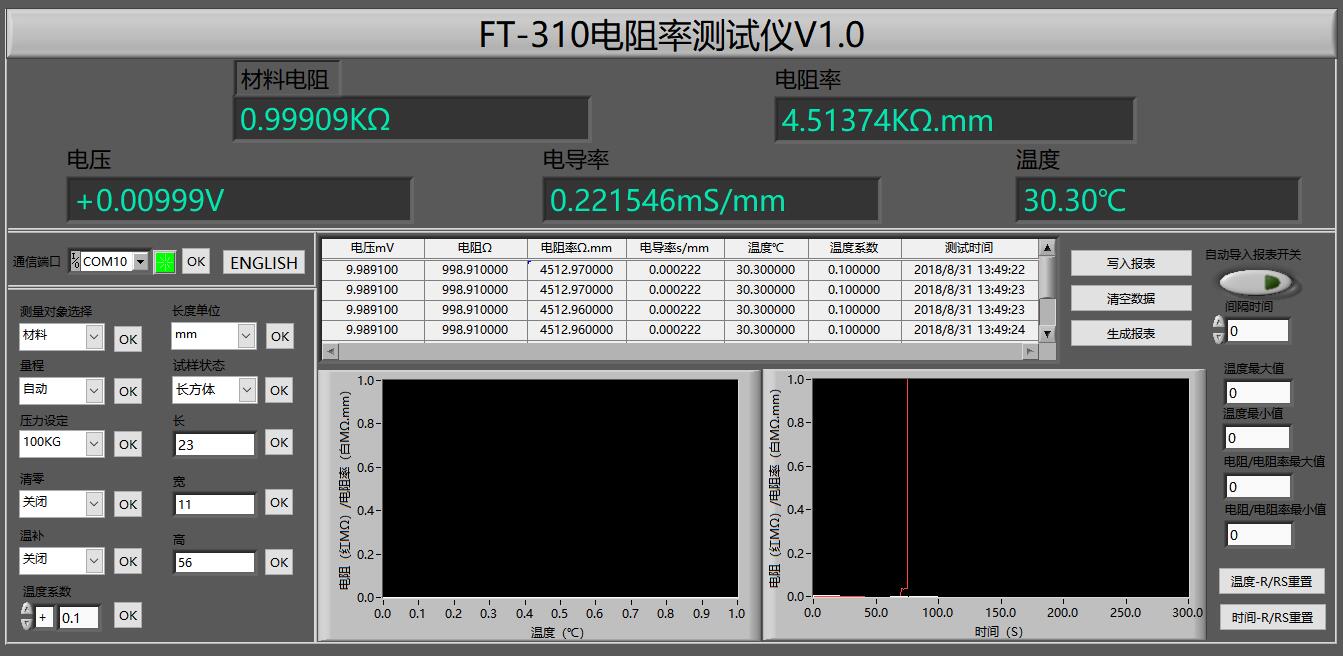Click the green serial port status indicator
Screen dimensions: 1343x656
pos(165,262)
